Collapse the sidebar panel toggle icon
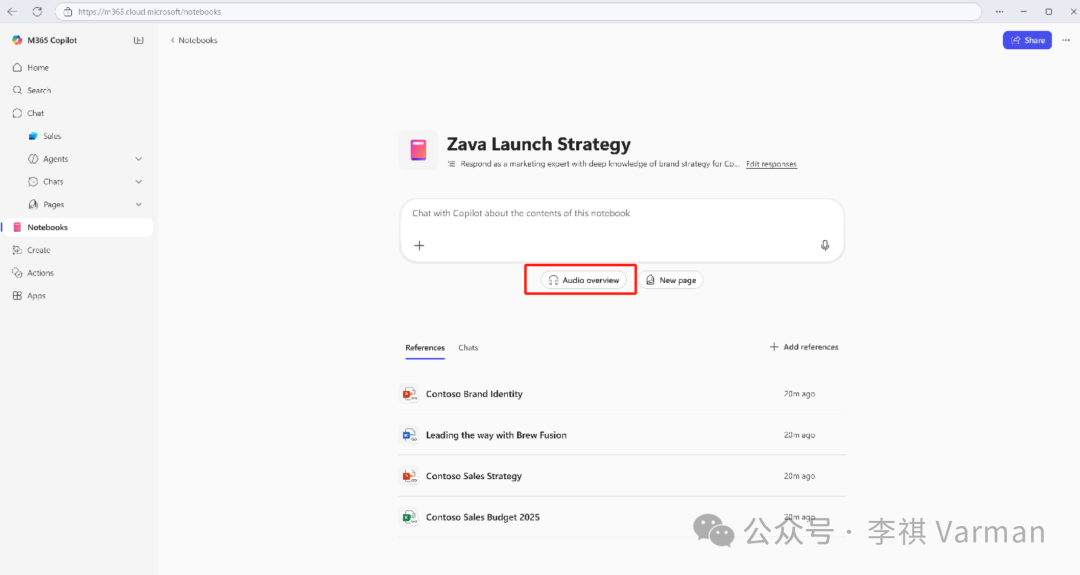This screenshot has height=575, width=1080. coord(138,41)
